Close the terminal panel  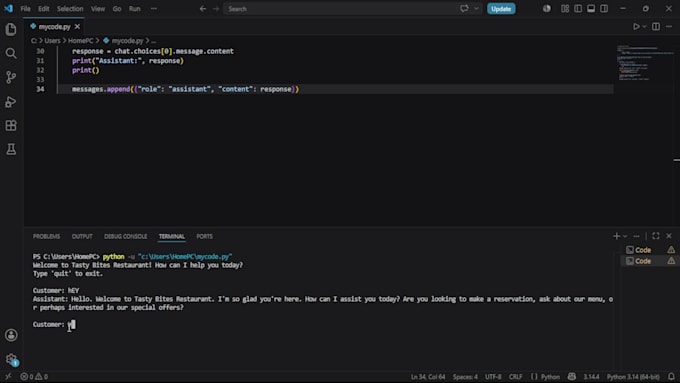669,236
